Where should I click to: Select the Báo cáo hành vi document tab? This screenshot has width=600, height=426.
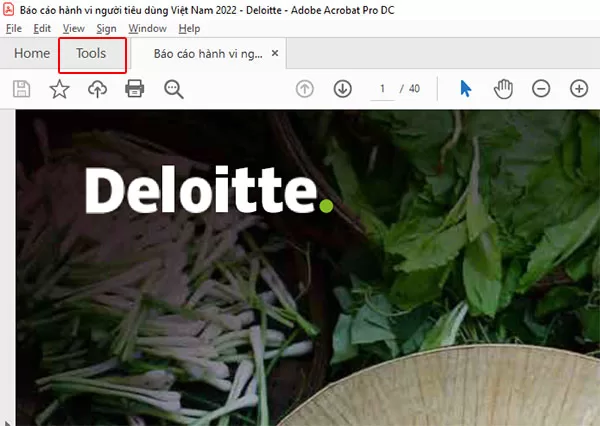tap(208, 54)
